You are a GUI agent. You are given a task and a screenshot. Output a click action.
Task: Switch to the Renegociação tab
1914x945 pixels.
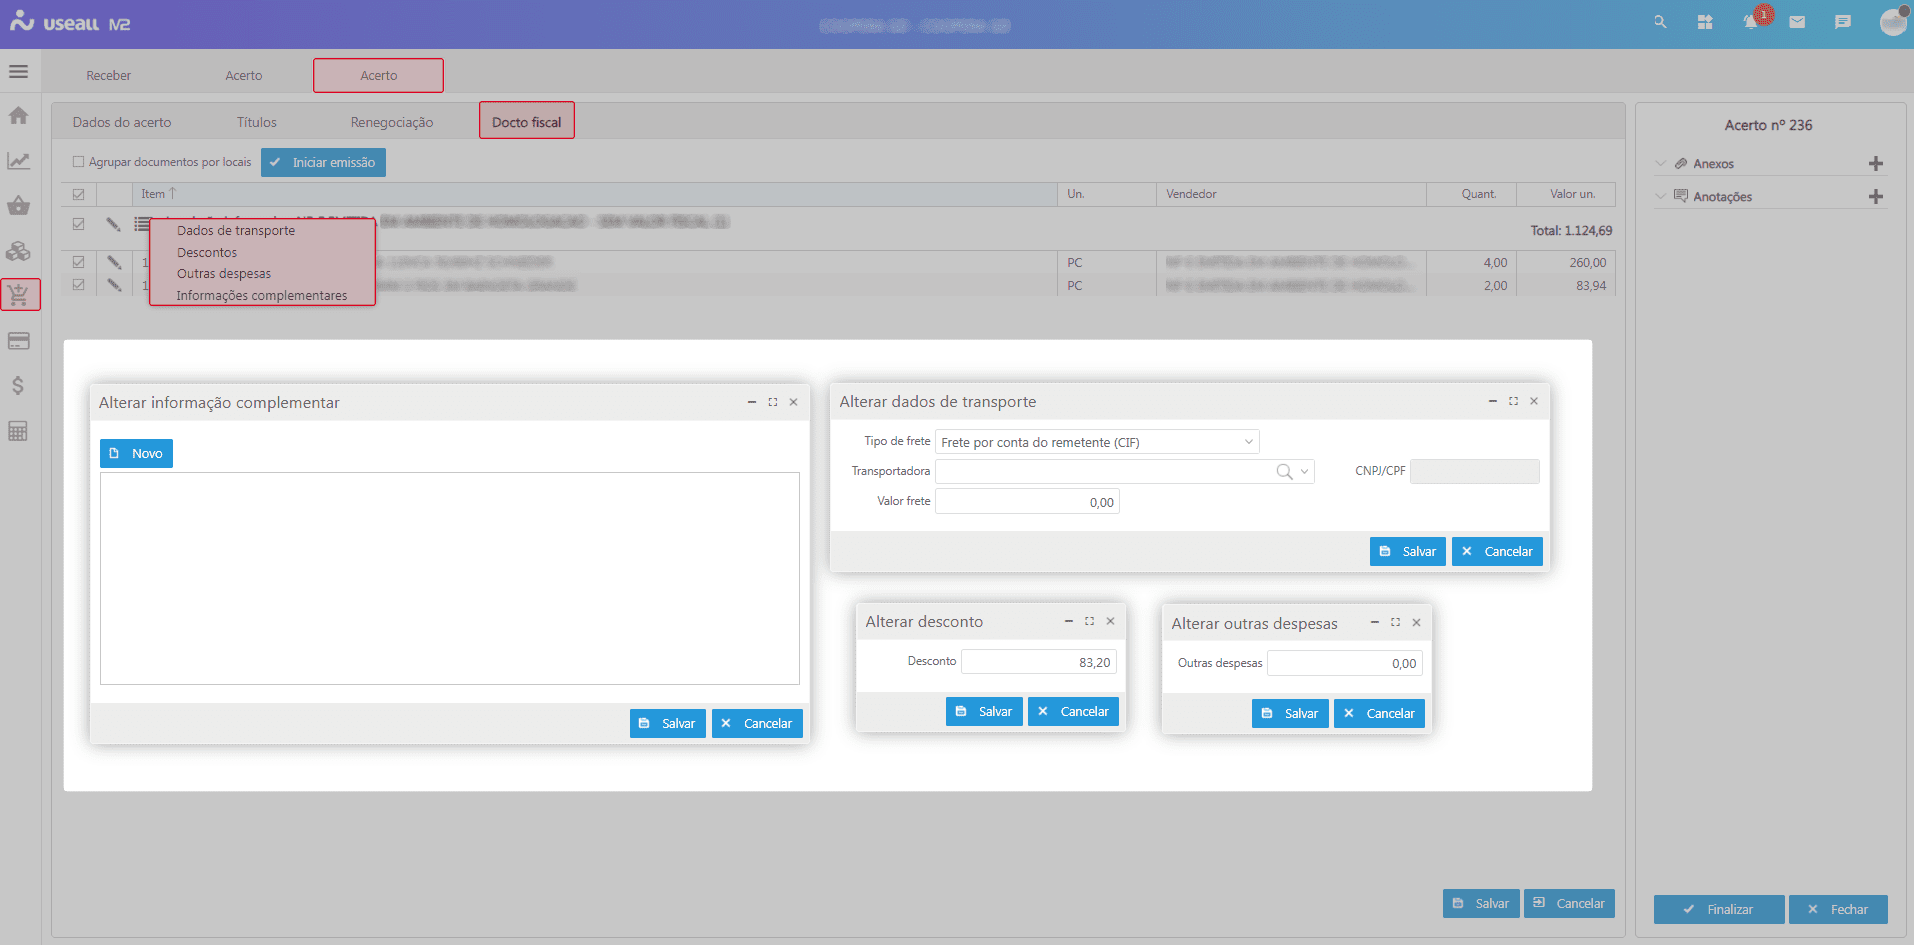tap(391, 121)
